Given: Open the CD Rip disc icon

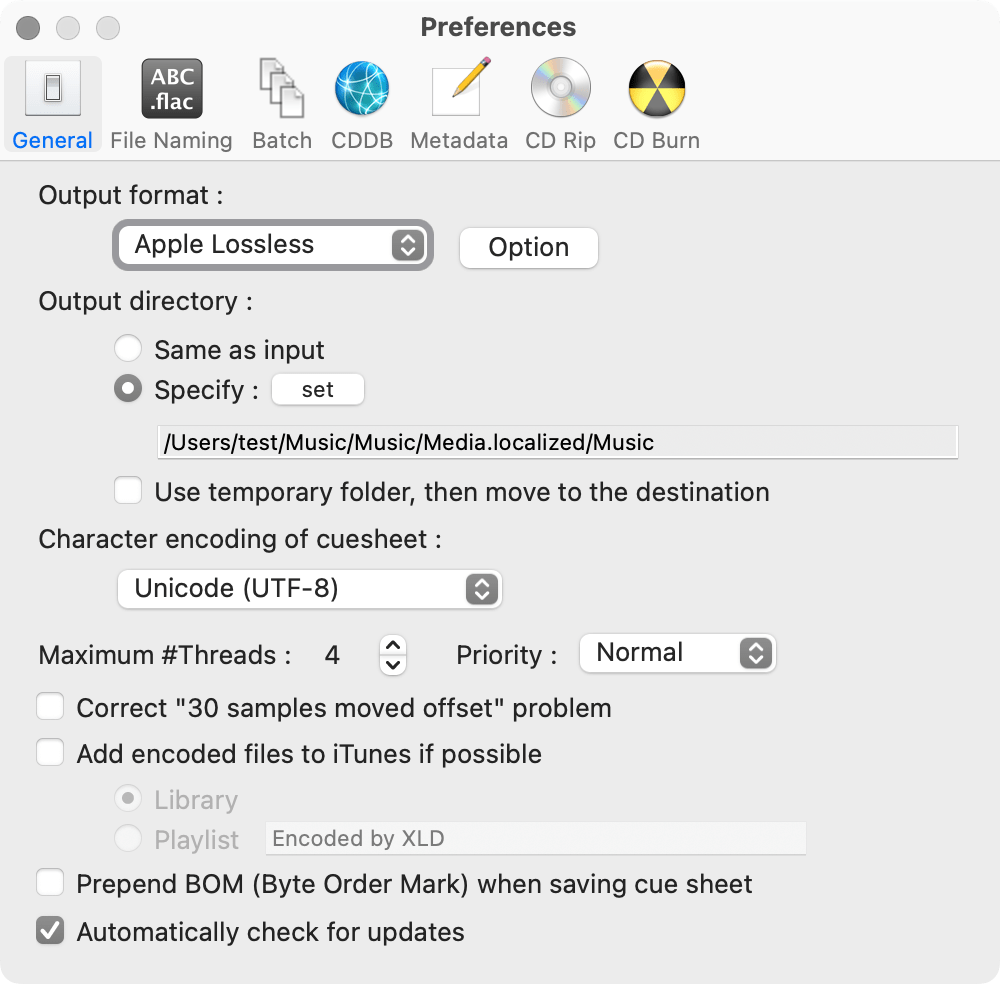Looking at the screenshot, I should click(560, 90).
